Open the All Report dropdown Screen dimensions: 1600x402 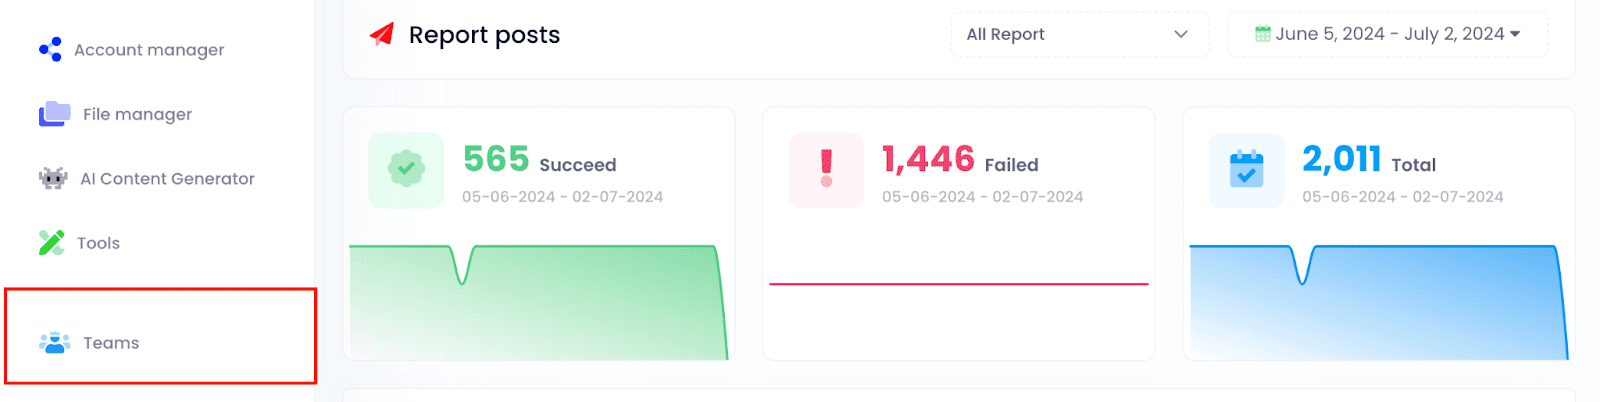coord(1078,34)
